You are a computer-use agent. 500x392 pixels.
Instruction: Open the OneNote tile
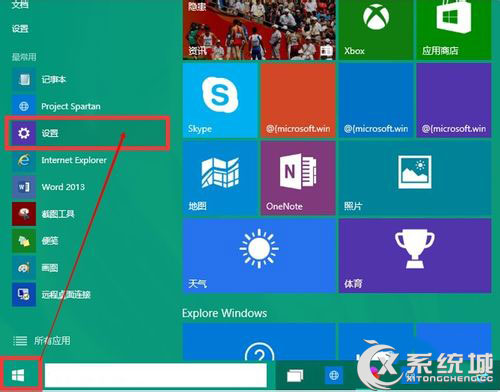[x=298, y=178]
